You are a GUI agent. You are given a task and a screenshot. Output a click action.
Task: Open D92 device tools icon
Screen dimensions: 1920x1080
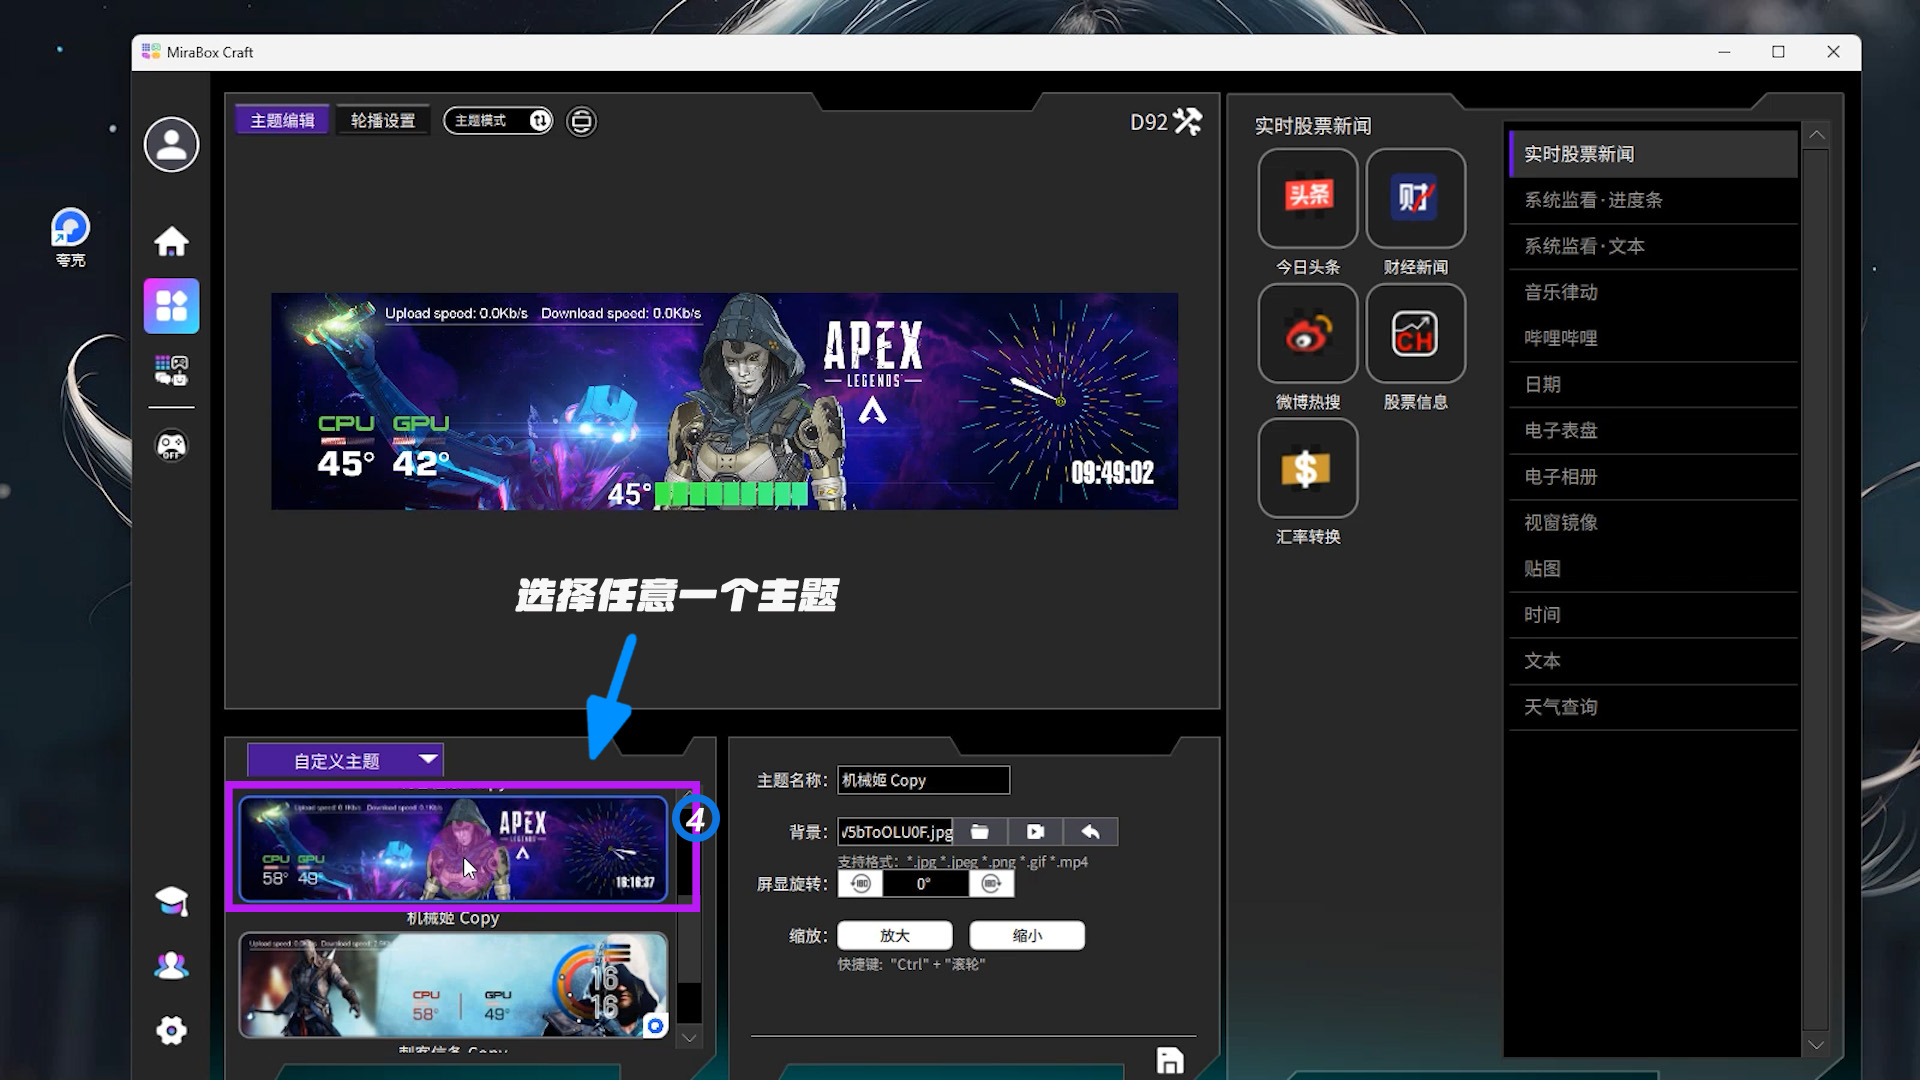[x=1188, y=121]
